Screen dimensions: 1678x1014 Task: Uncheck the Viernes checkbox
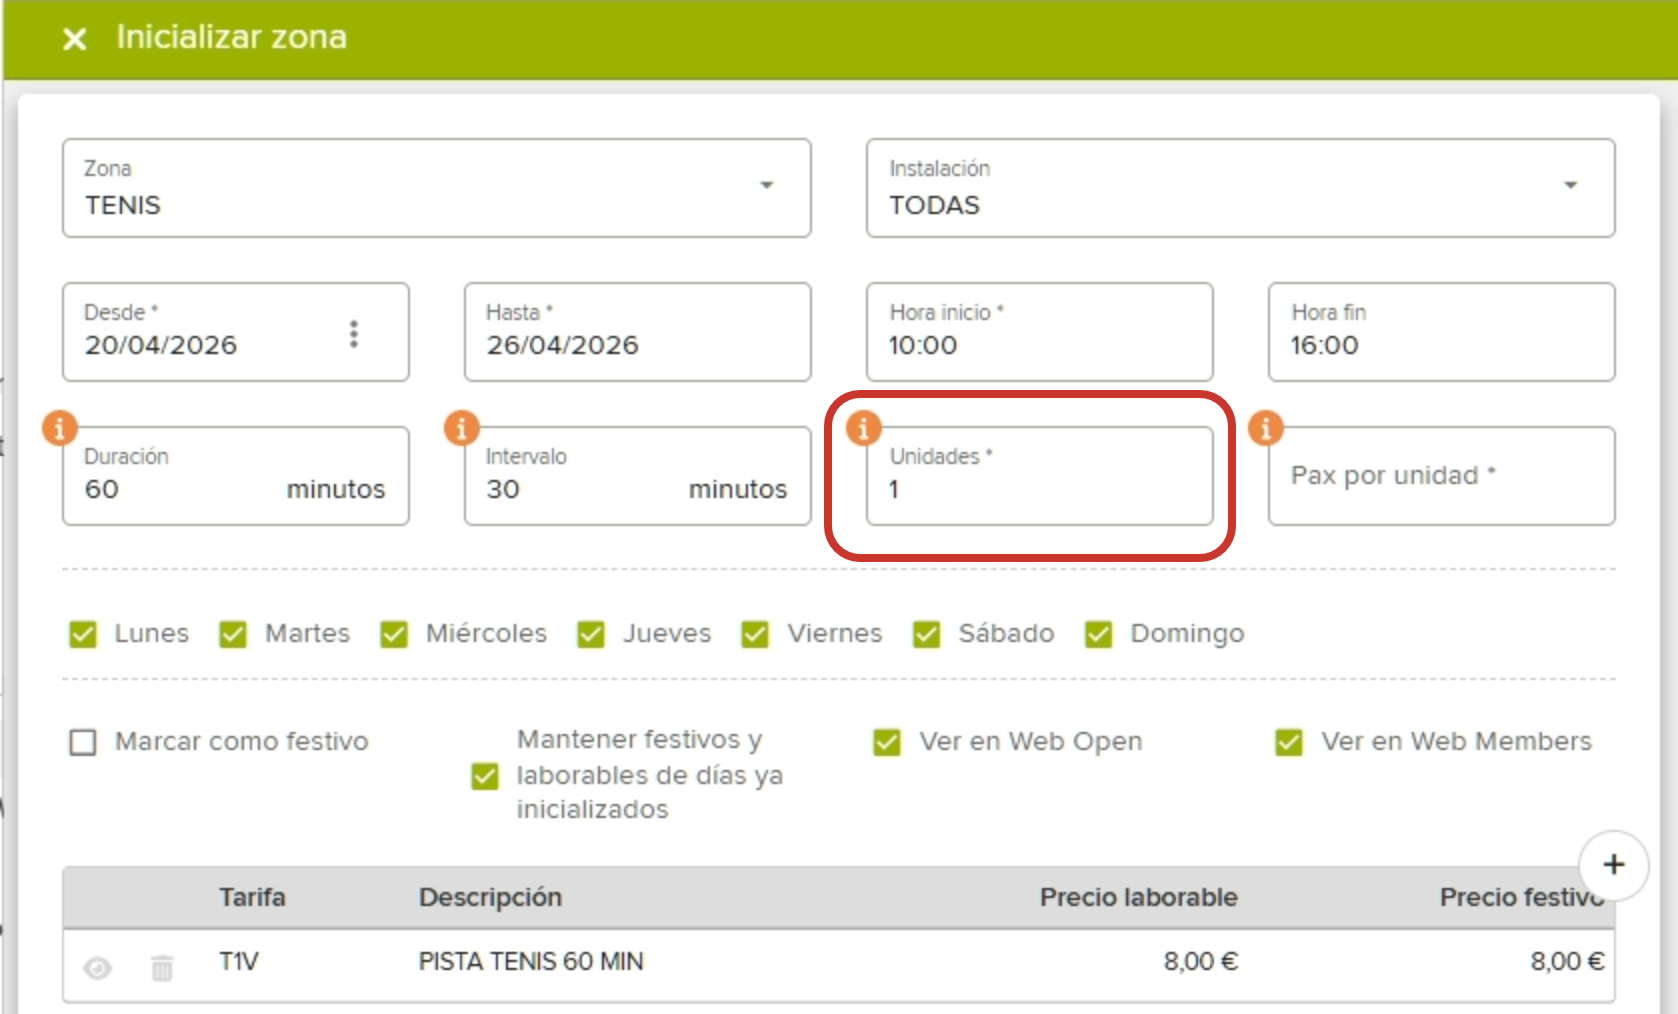point(755,634)
